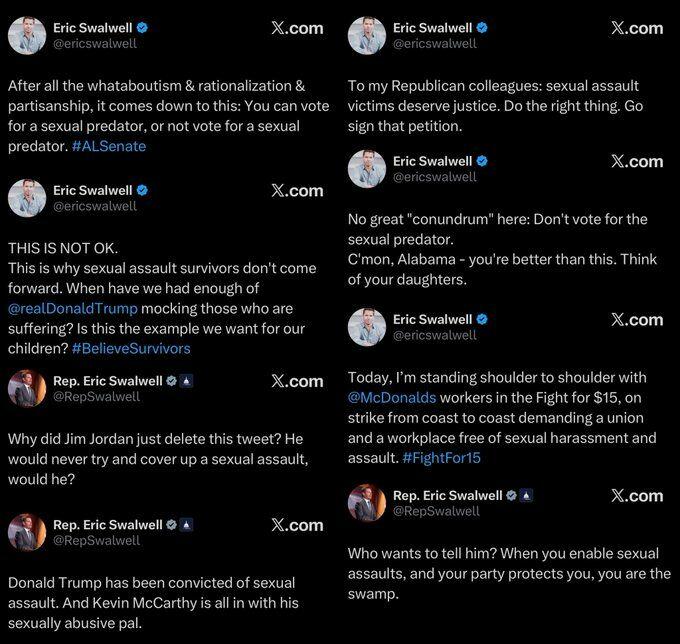Click the government badge on the "swamp" tweet
The width and height of the screenshot is (680, 644).
[x=528, y=495]
